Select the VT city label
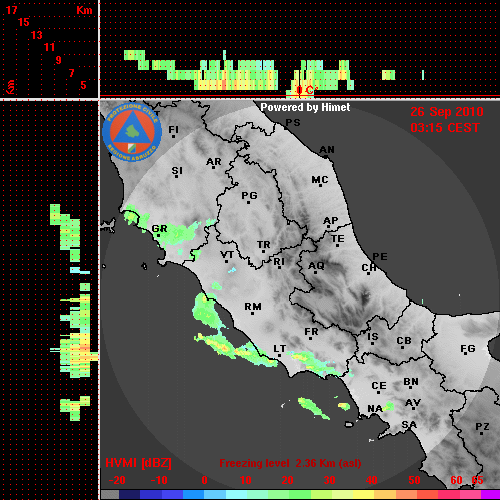Viewport: 500px width, 500px height. coord(227,255)
